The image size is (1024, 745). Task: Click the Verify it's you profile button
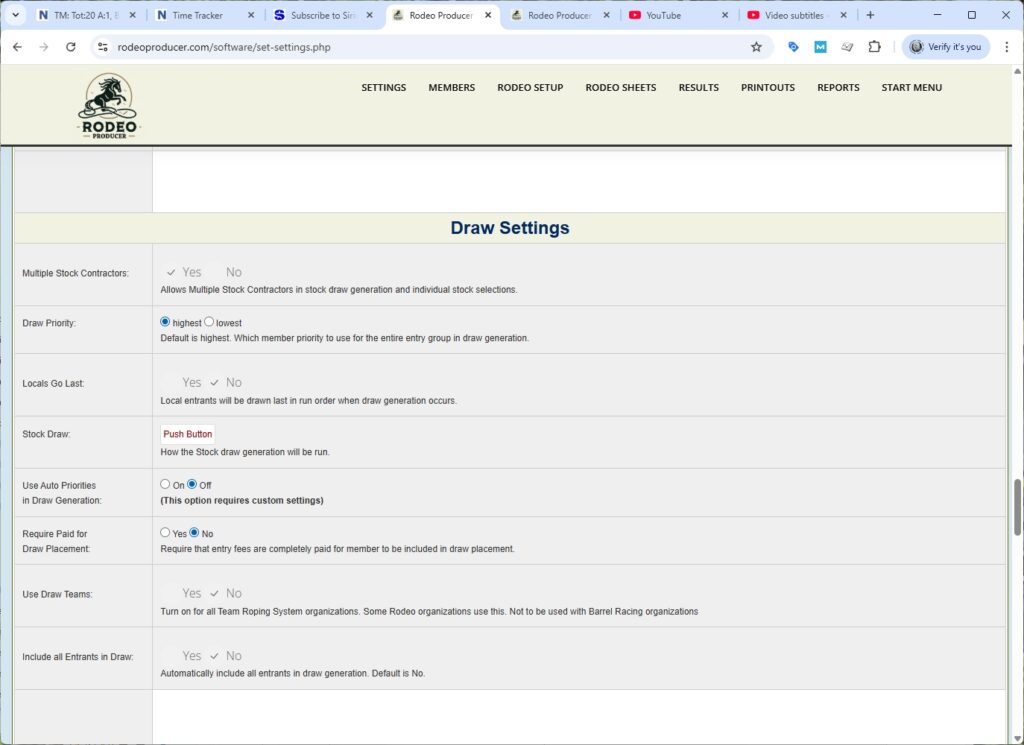[x=944, y=46]
